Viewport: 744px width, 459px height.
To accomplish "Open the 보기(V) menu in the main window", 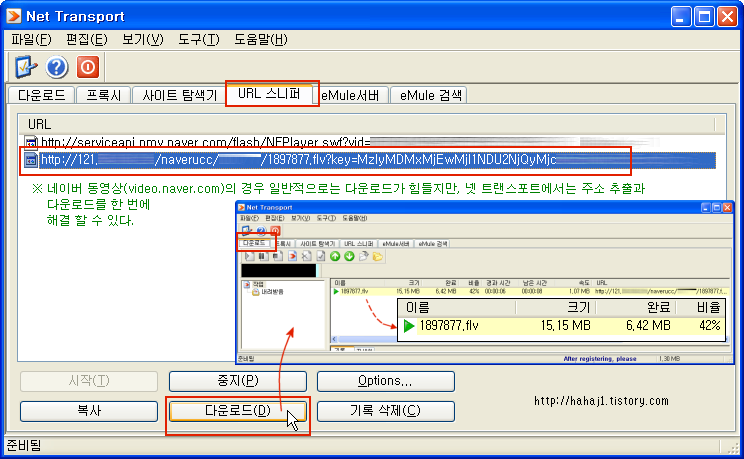I will (x=143, y=39).
